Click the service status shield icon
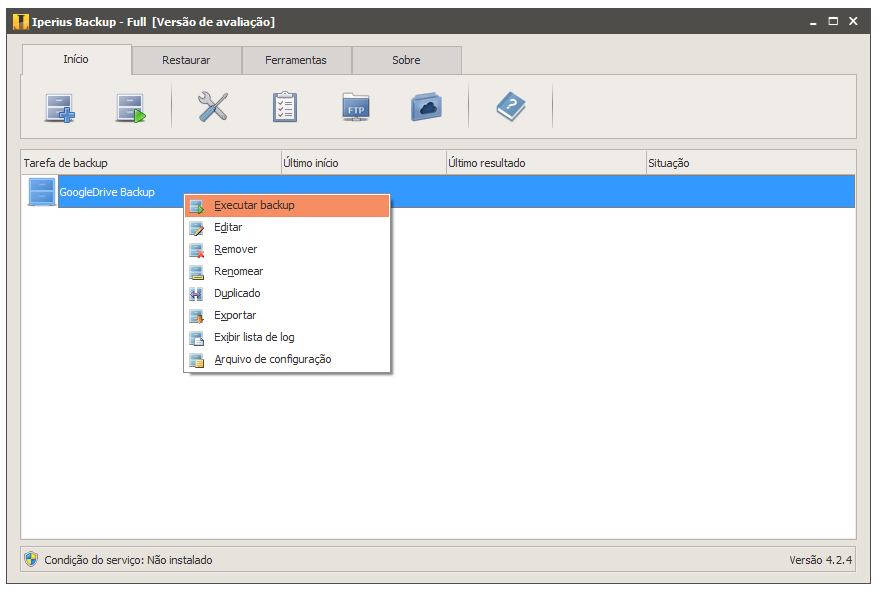This screenshot has height=593, width=880. coord(31,559)
